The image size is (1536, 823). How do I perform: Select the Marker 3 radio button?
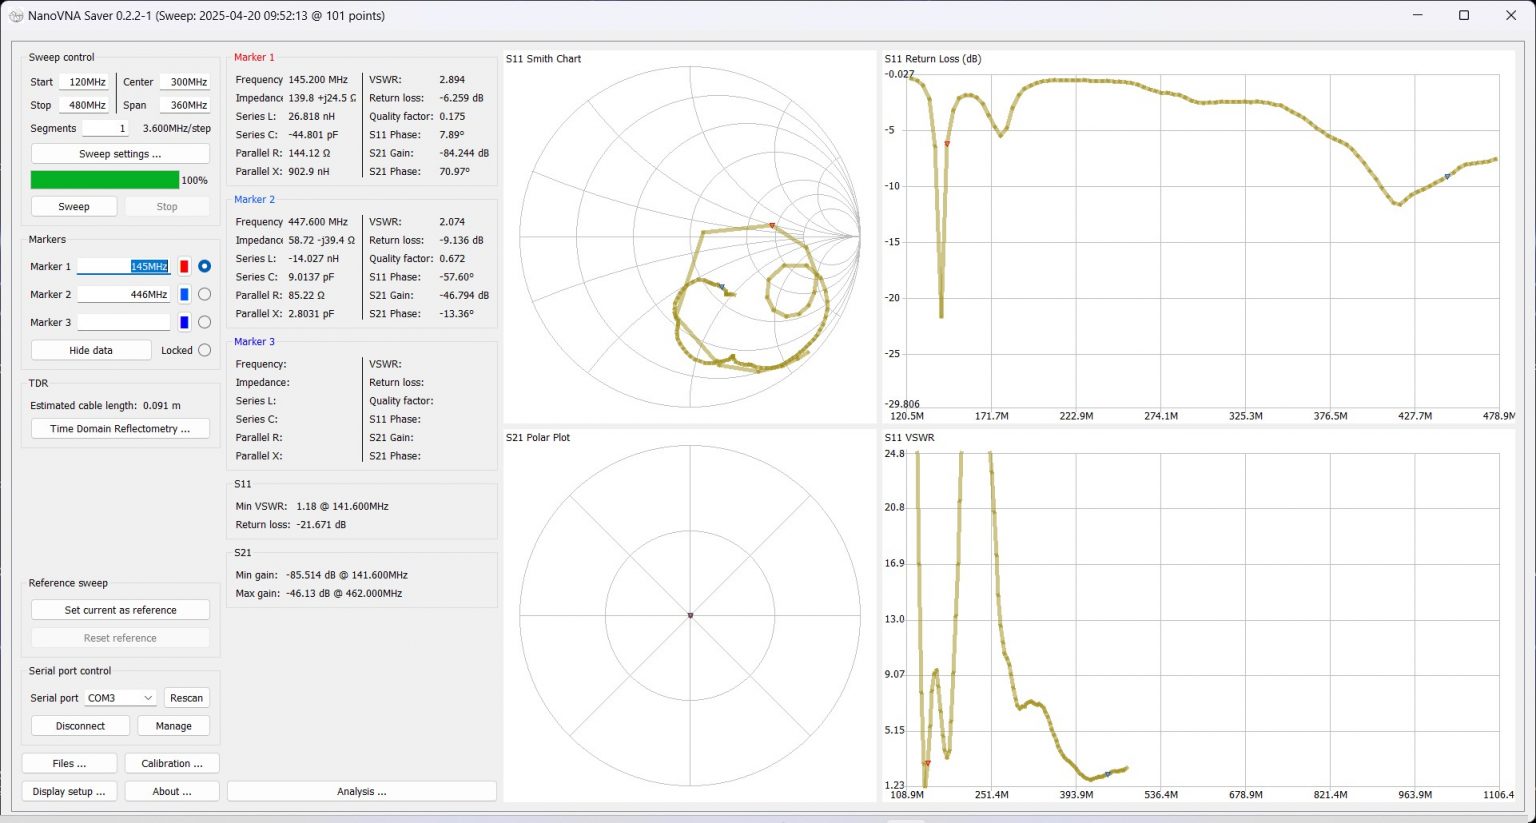click(x=204, y=322)
